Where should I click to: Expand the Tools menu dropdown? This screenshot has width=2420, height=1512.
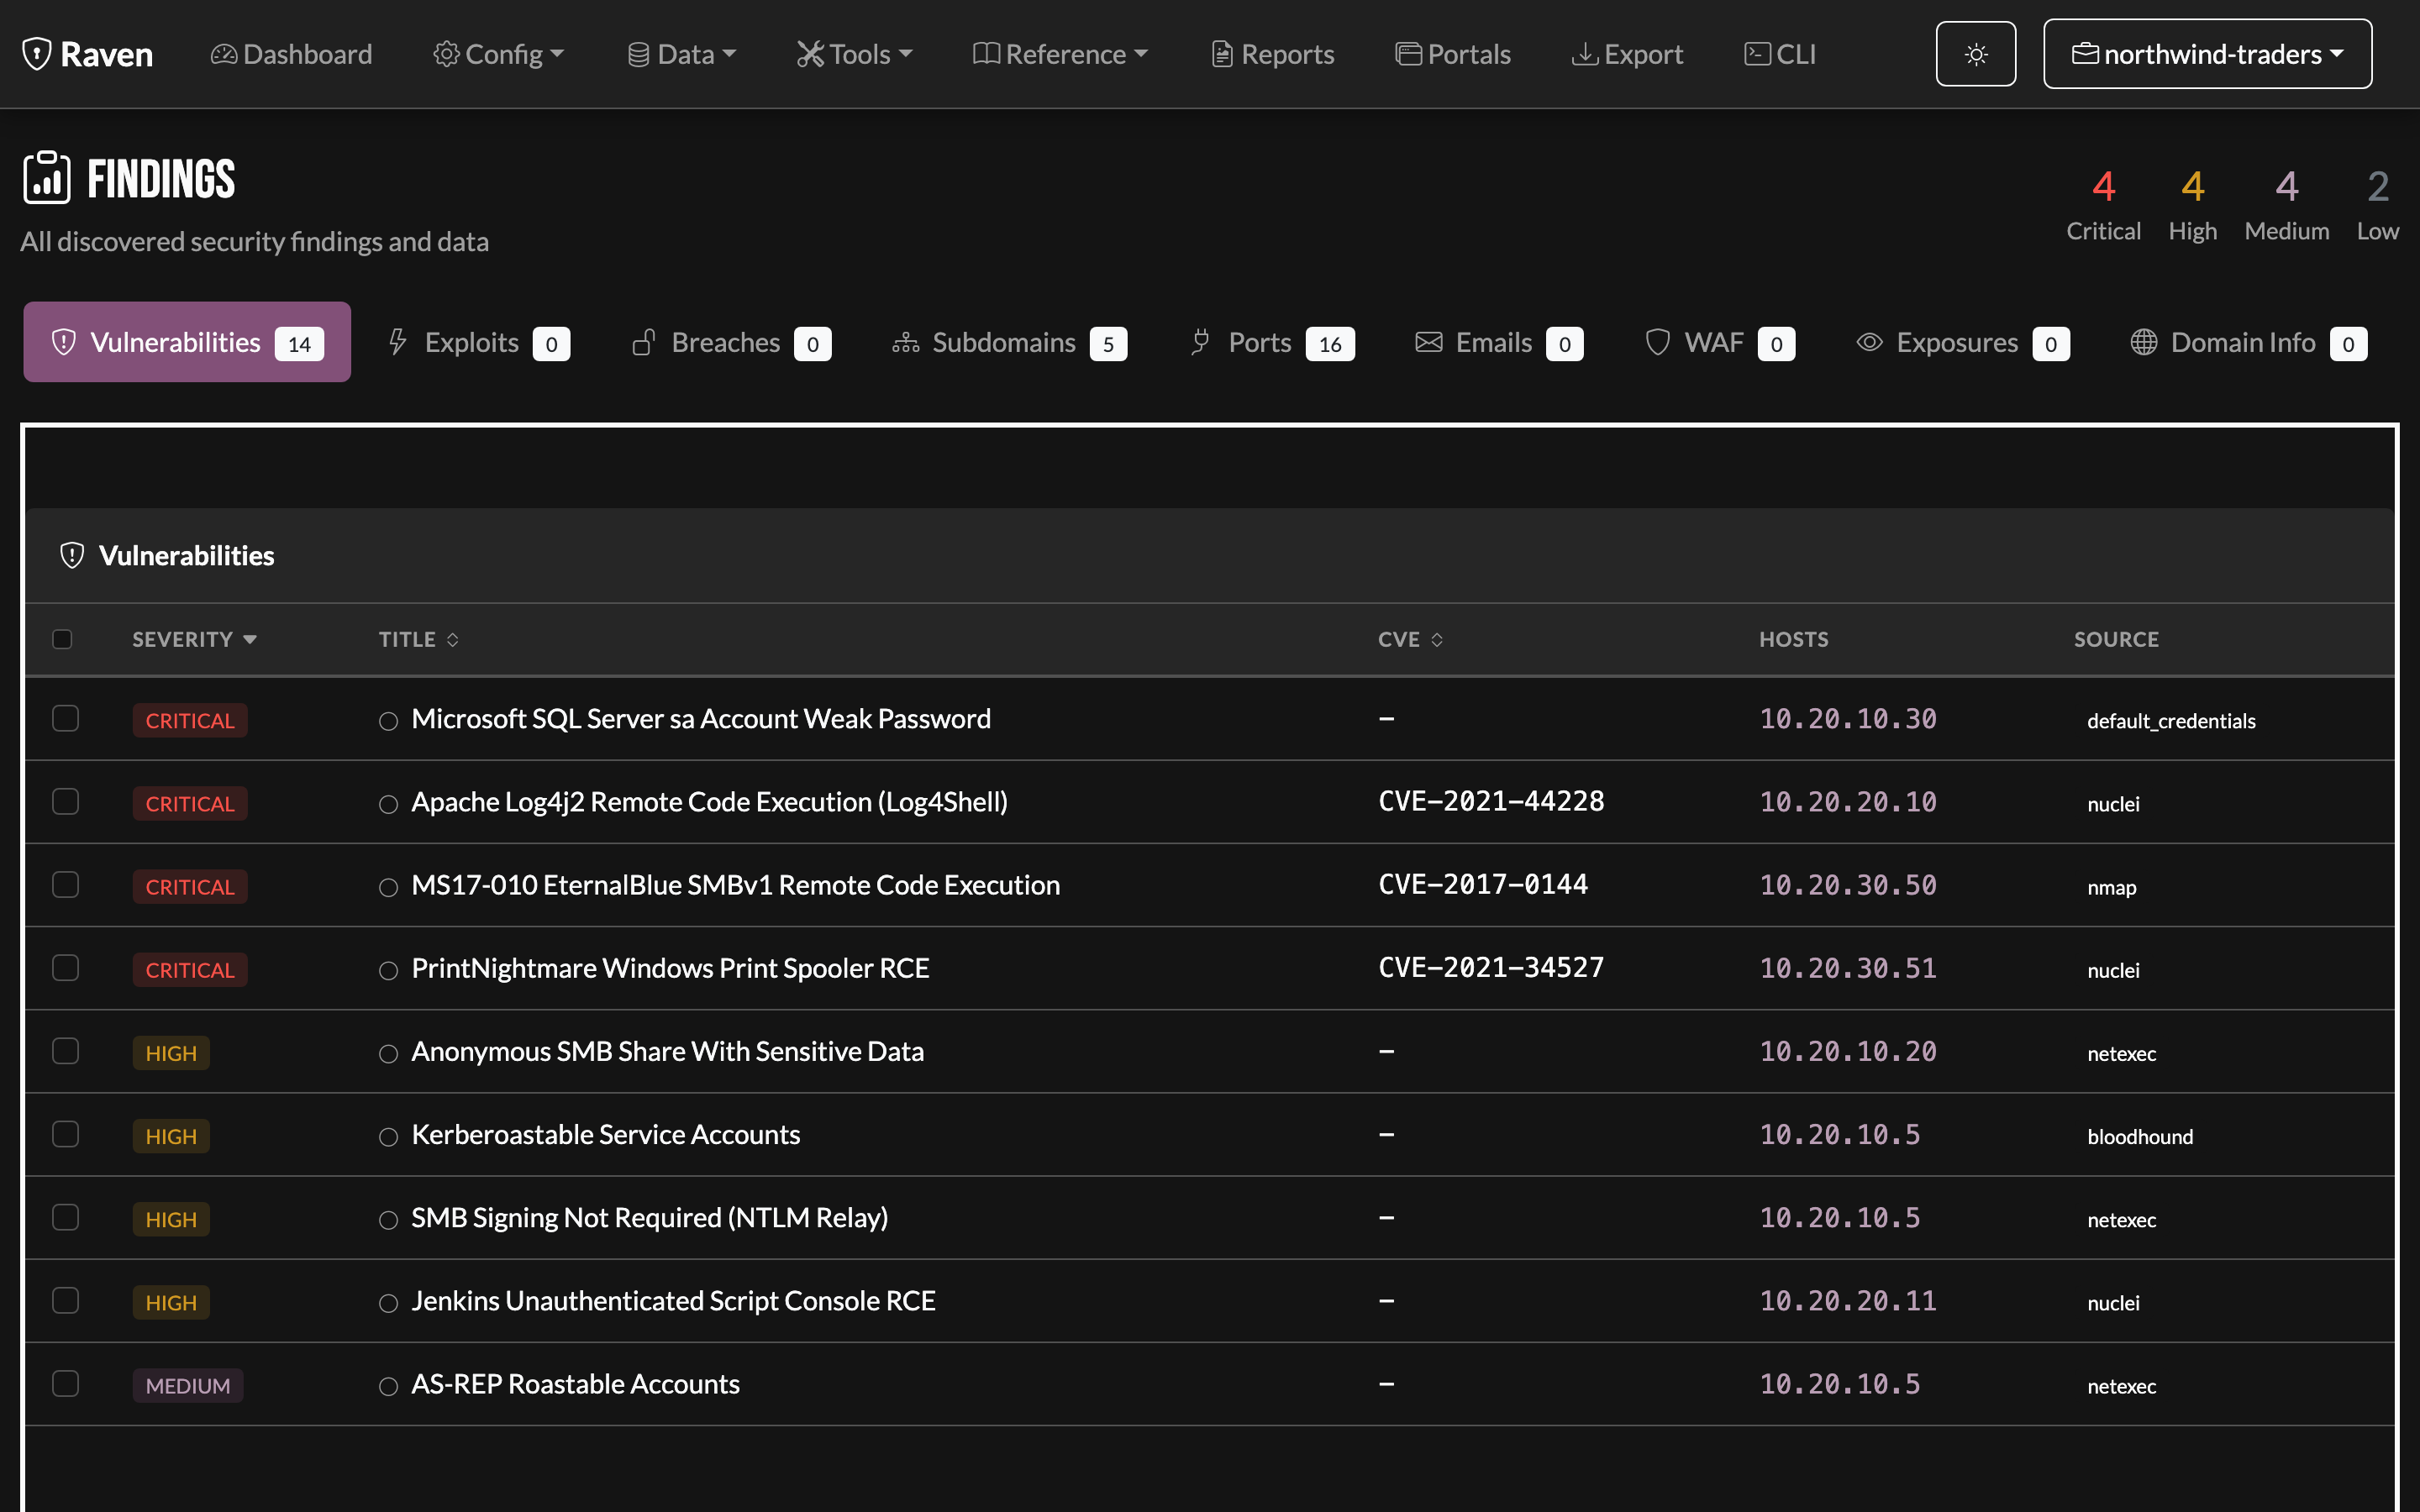click(854, 54)
